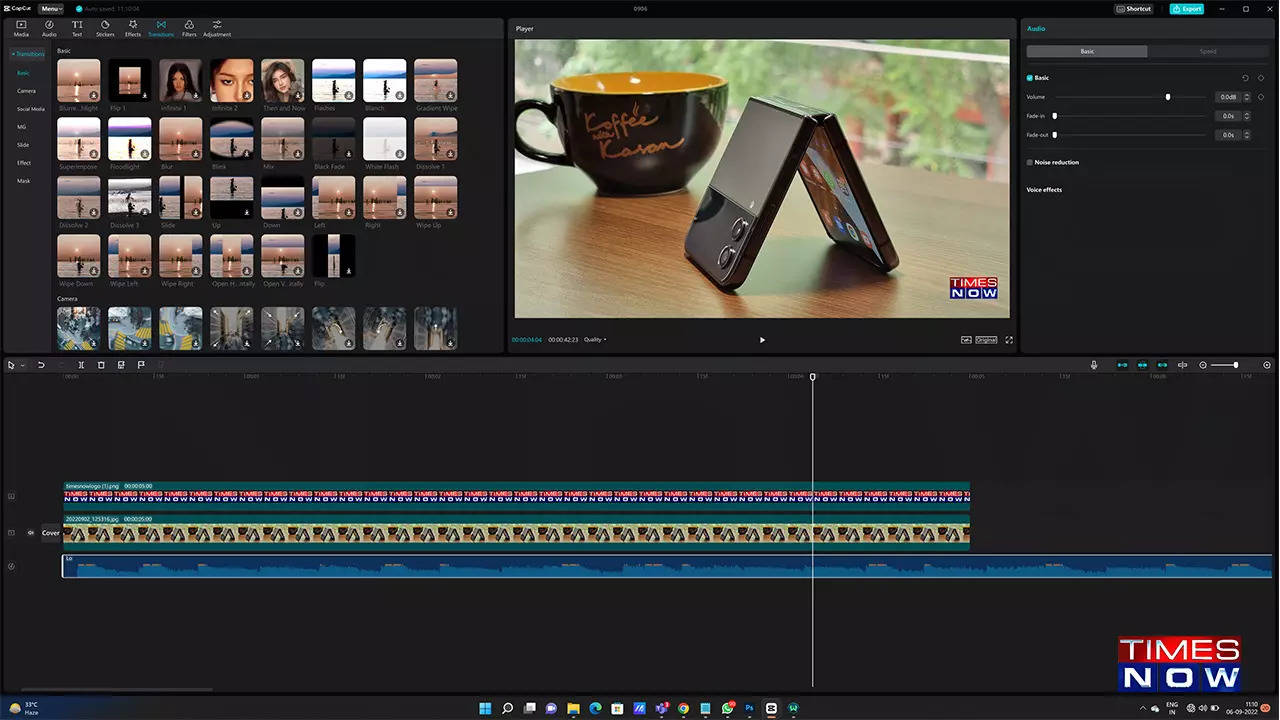Image resolution: width=1280 pixels, height=720 pixels.
Task: Select the Camera transitions category
Action: pyautogui.click(x=26, y=91)
